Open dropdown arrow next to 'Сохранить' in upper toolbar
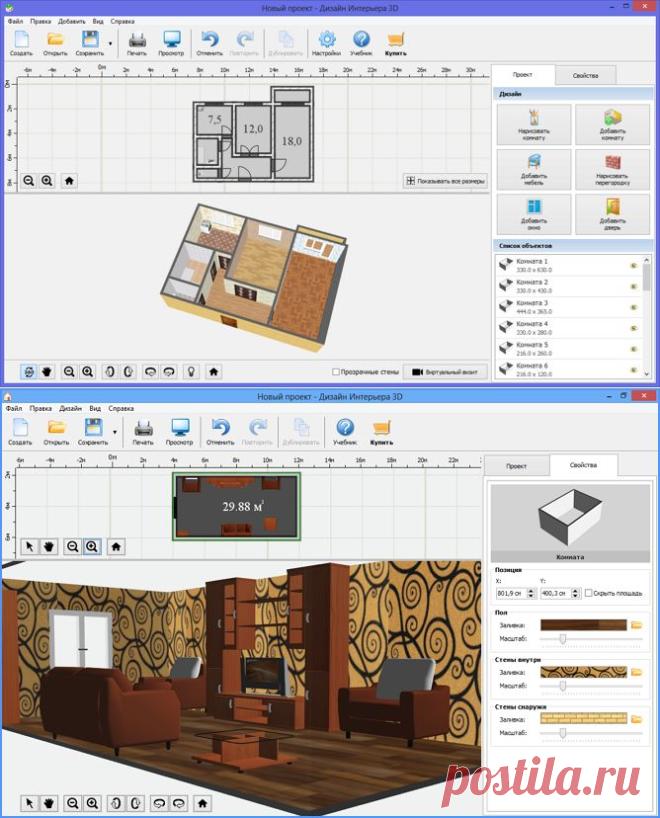Image resolution: width=660 pixels, height=818 pixels. click(110, 43)
